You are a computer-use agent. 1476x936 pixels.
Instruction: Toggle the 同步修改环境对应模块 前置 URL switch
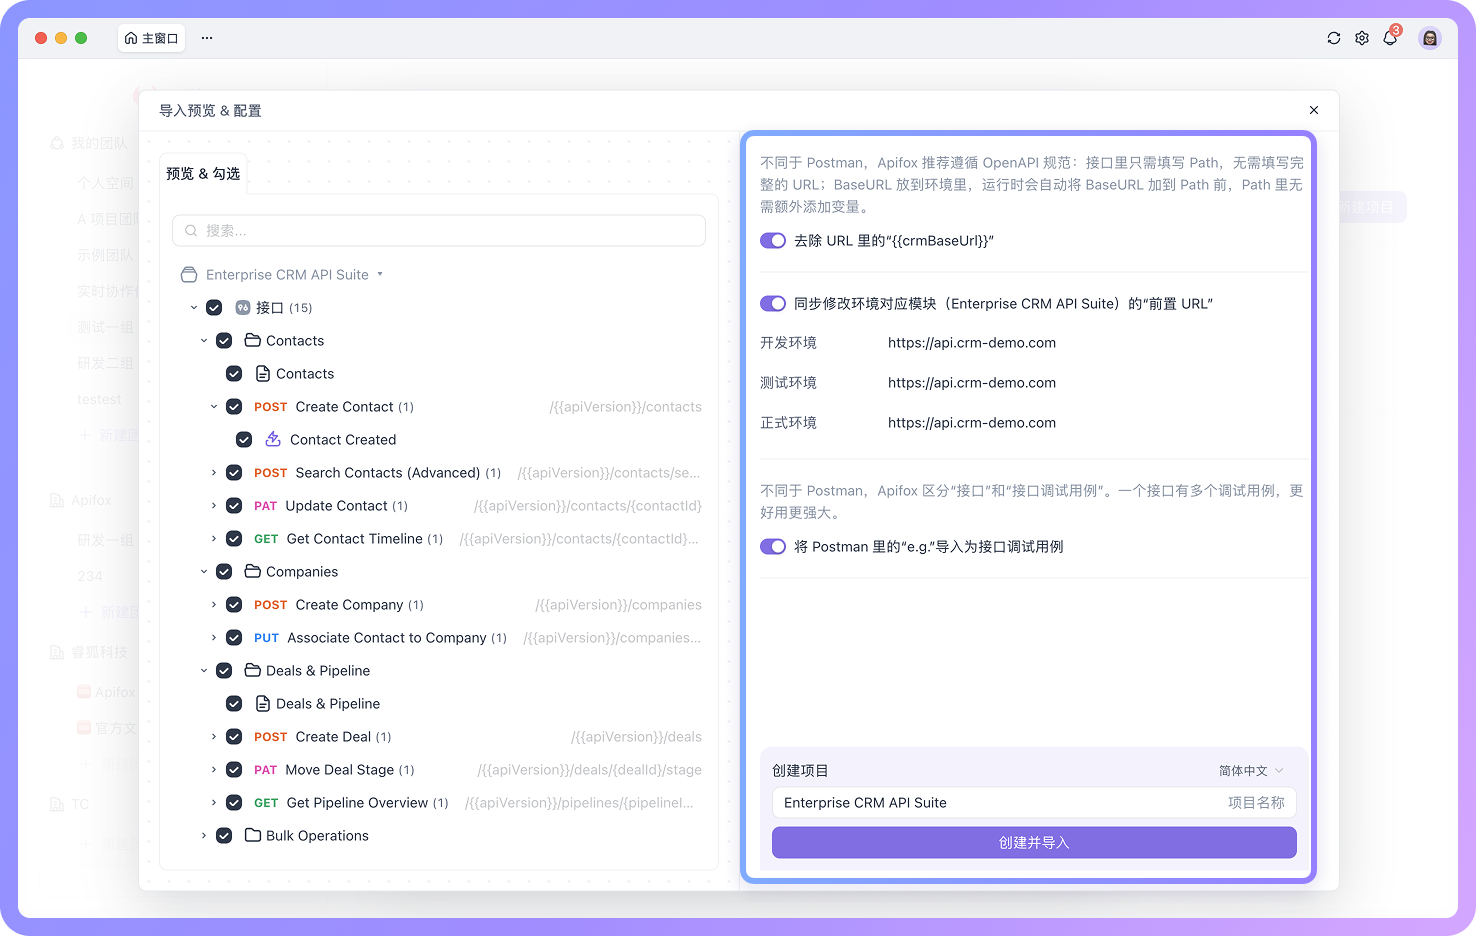pyautogui.click(x=773, y=303)
